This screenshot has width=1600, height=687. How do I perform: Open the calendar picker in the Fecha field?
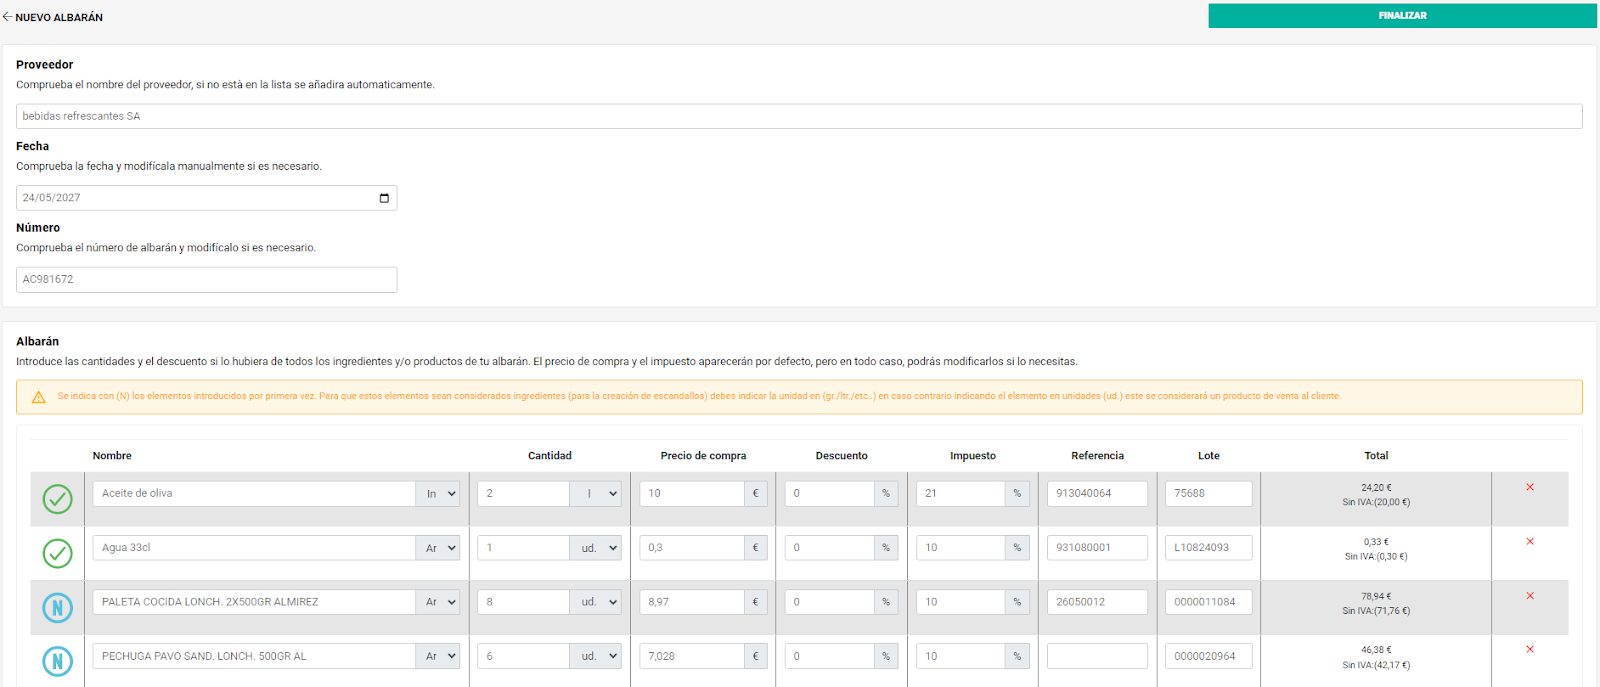[x=384, y=198]
